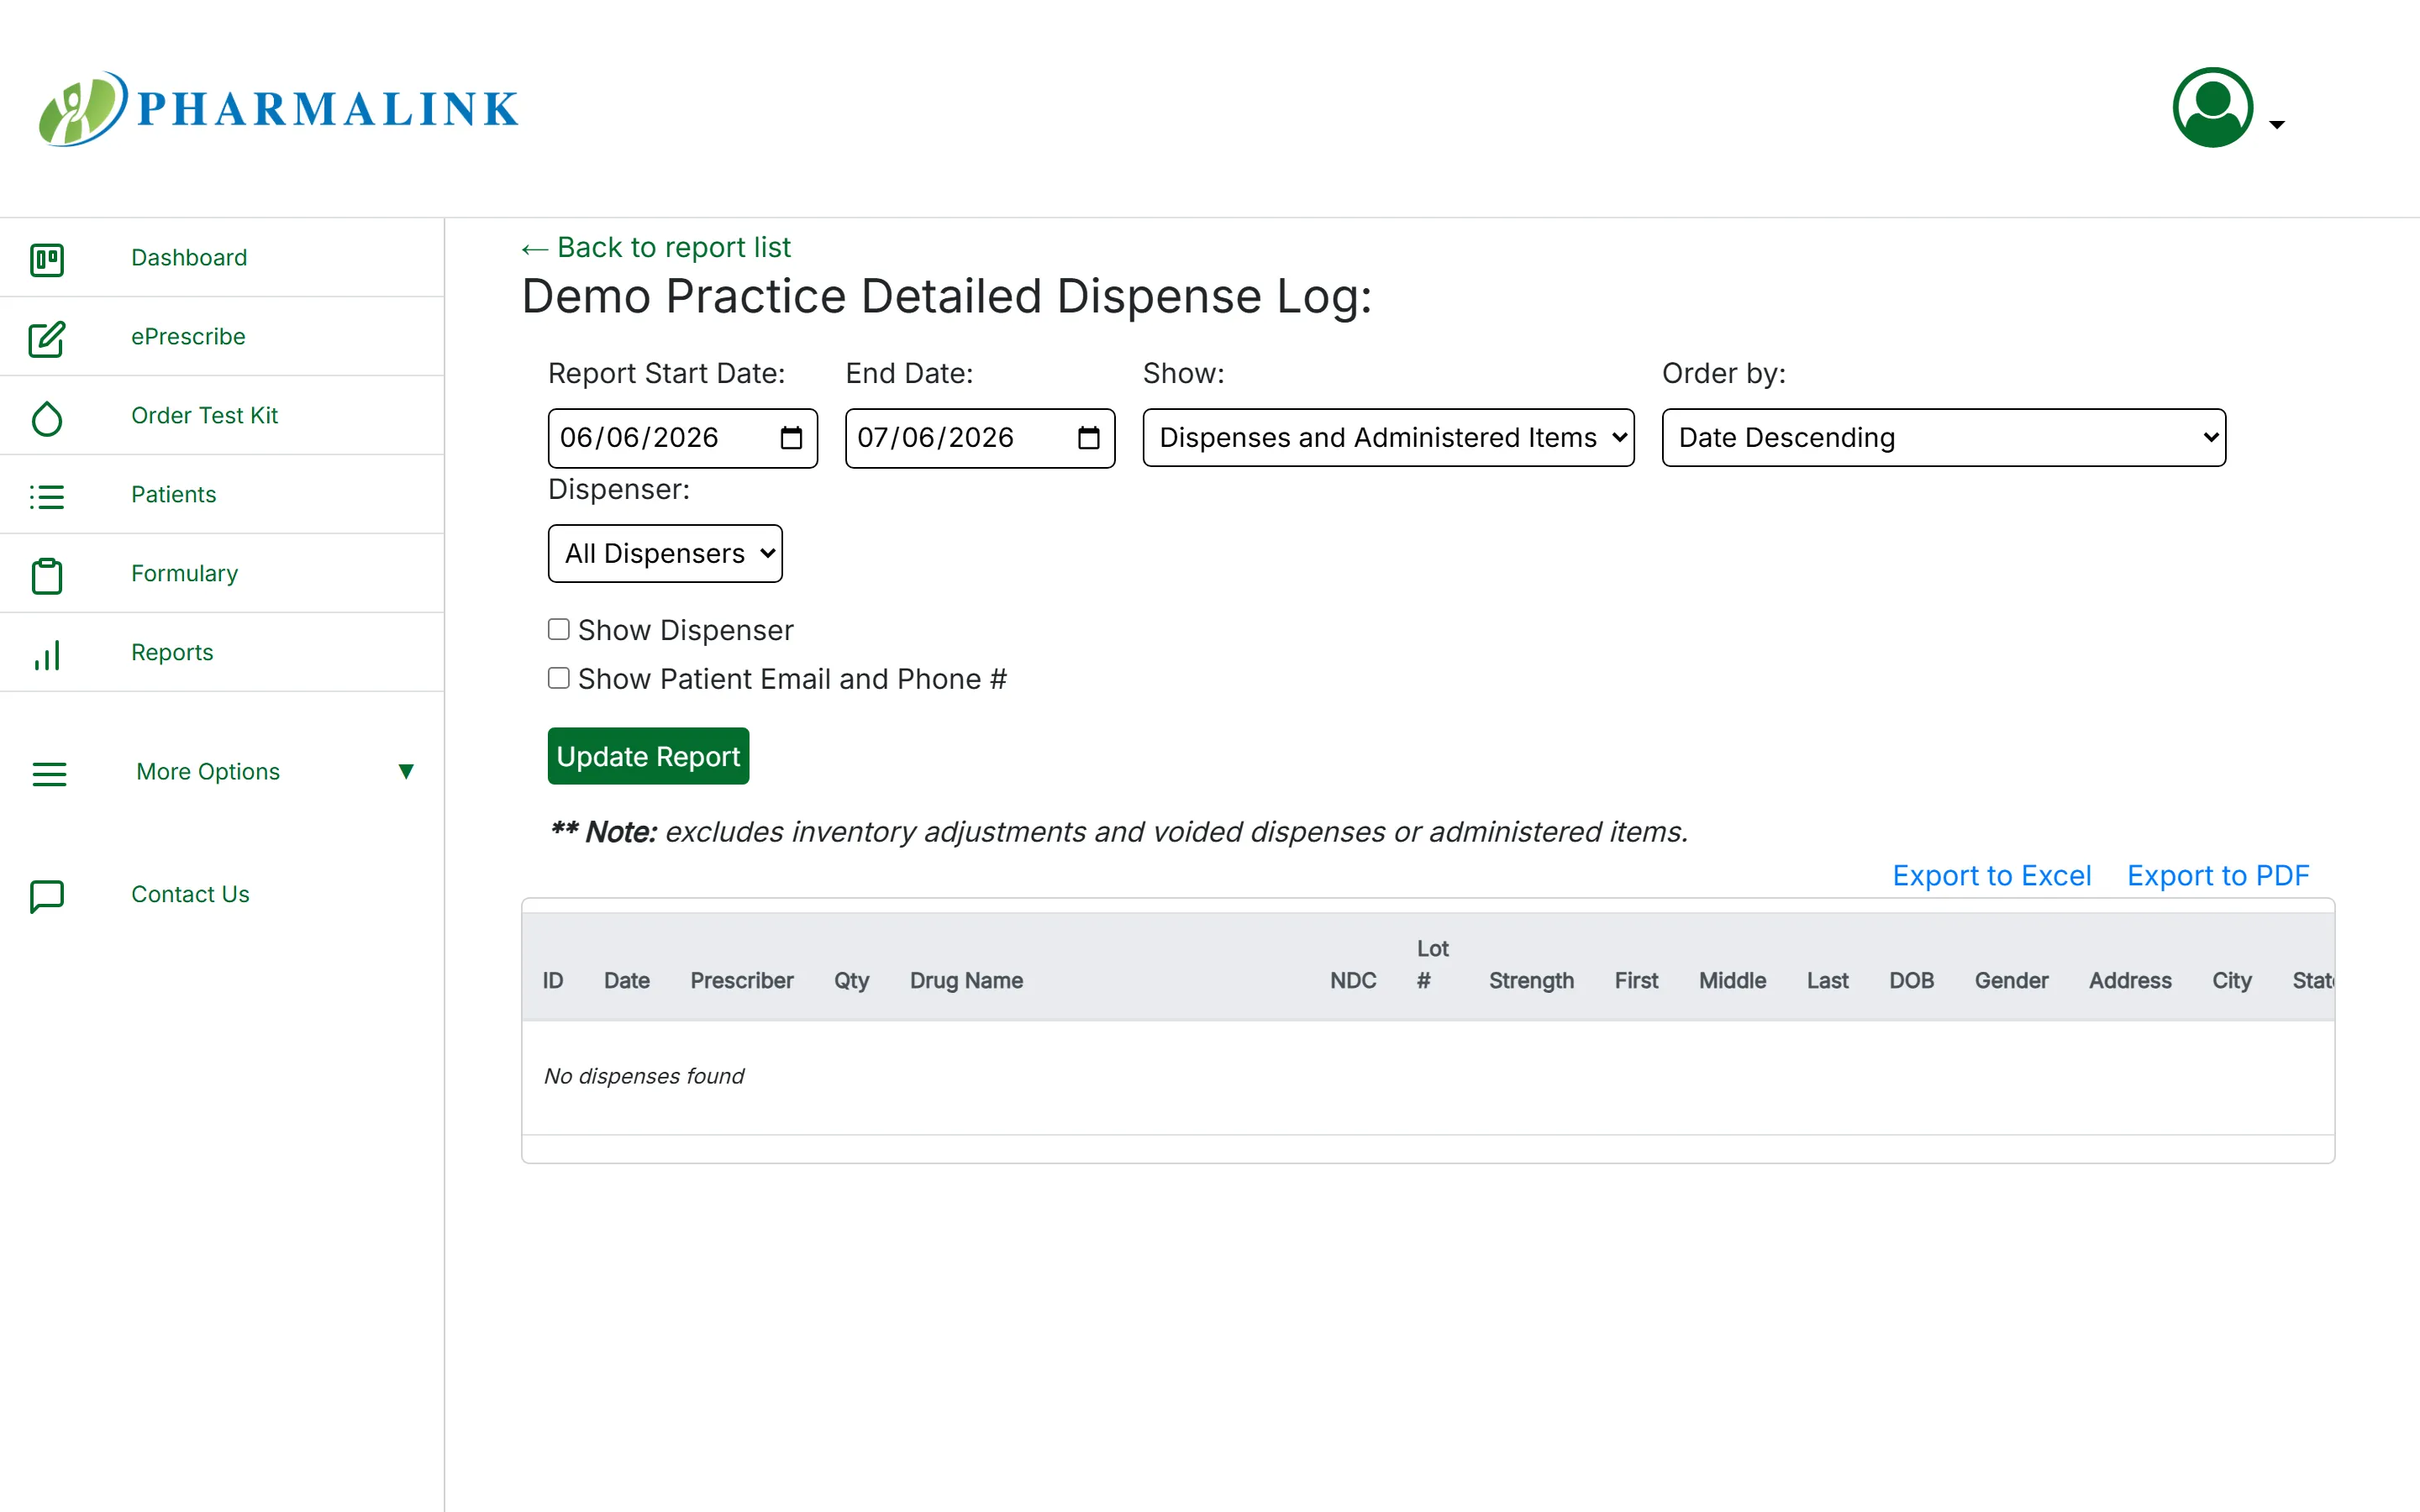Click the Middle column header
This screenshot has width=2420, height=1512.
point(1733,981)
